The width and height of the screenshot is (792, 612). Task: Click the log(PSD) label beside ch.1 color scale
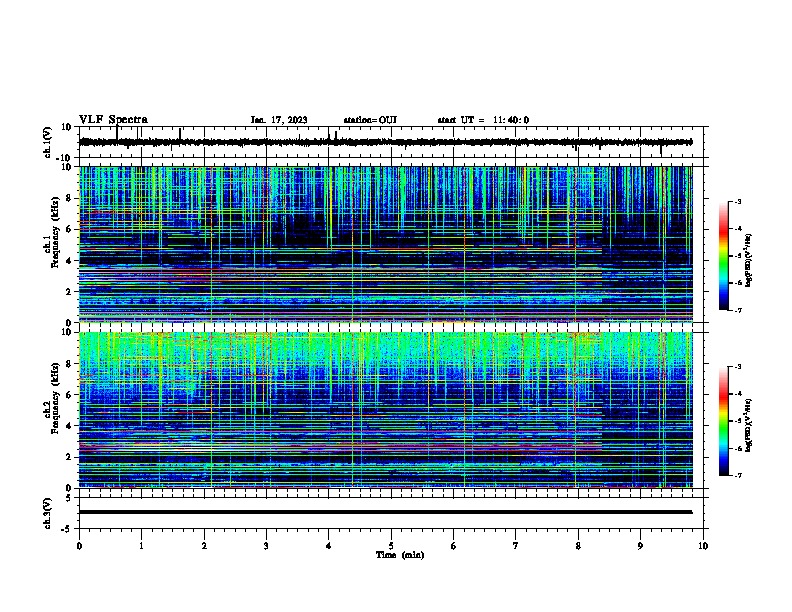click(748, 260)
